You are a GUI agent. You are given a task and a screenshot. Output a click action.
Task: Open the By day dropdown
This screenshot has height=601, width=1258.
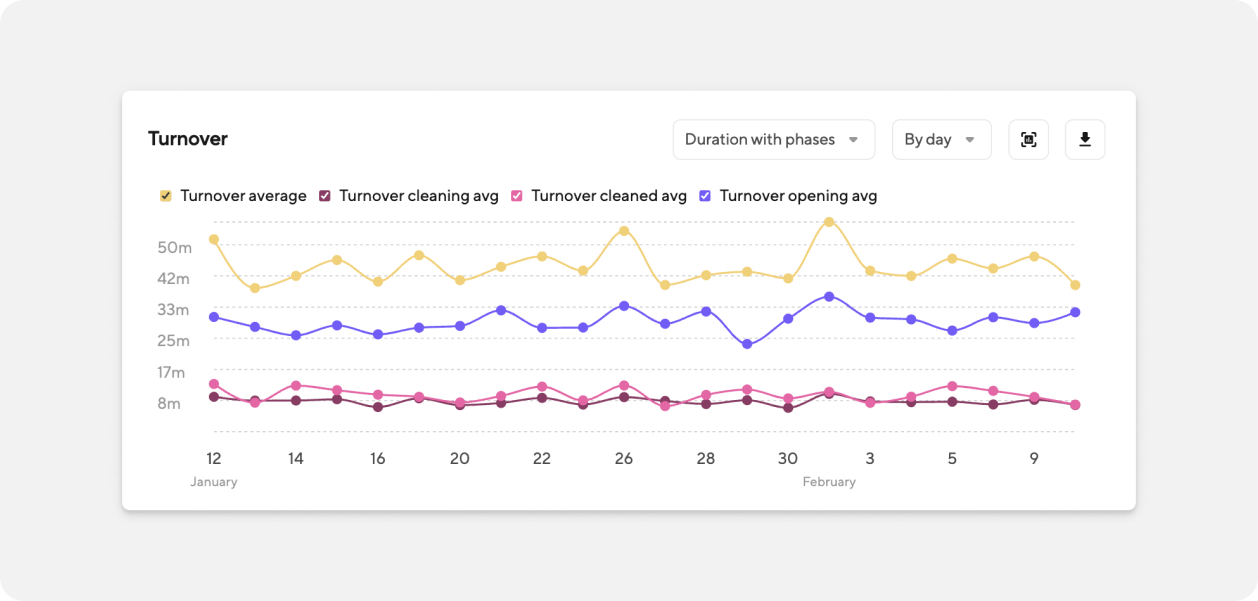coord(941,140)
